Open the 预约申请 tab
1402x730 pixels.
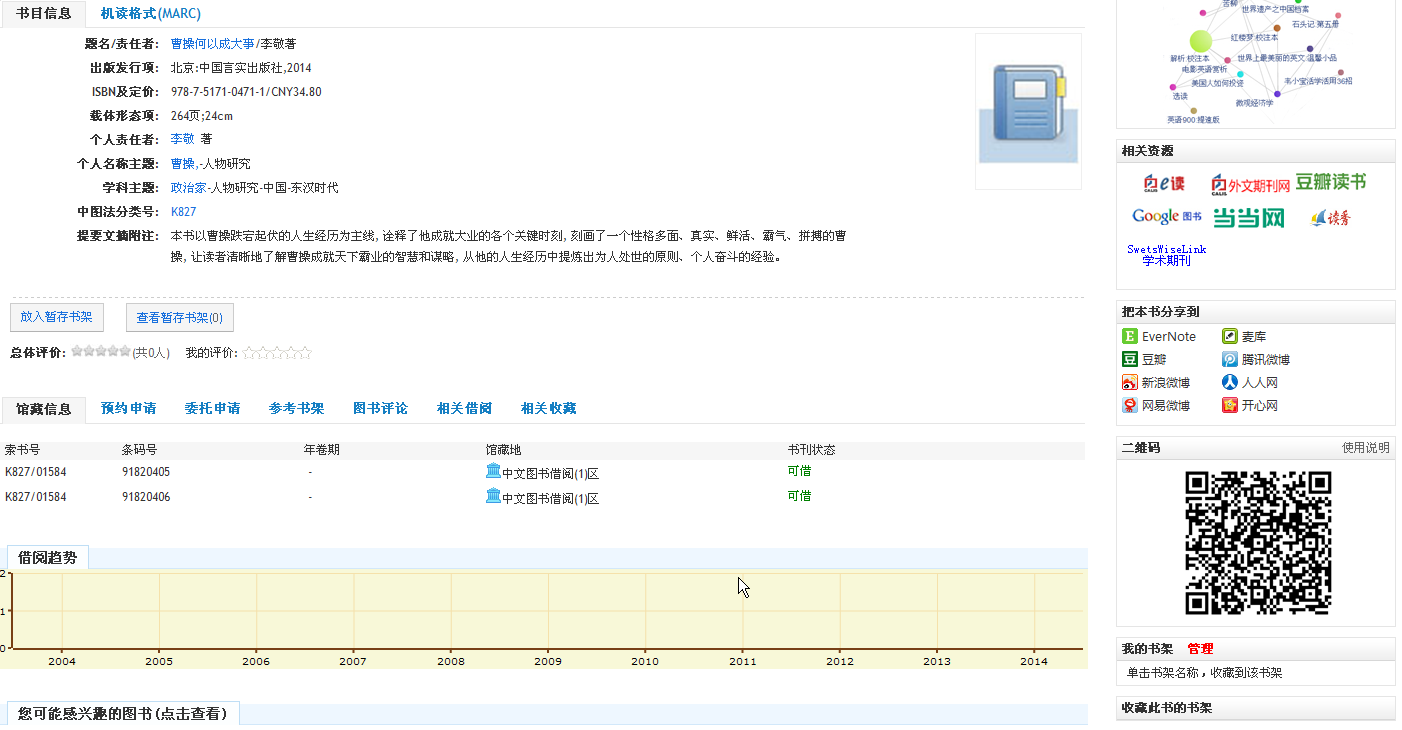tap(128, 408)
